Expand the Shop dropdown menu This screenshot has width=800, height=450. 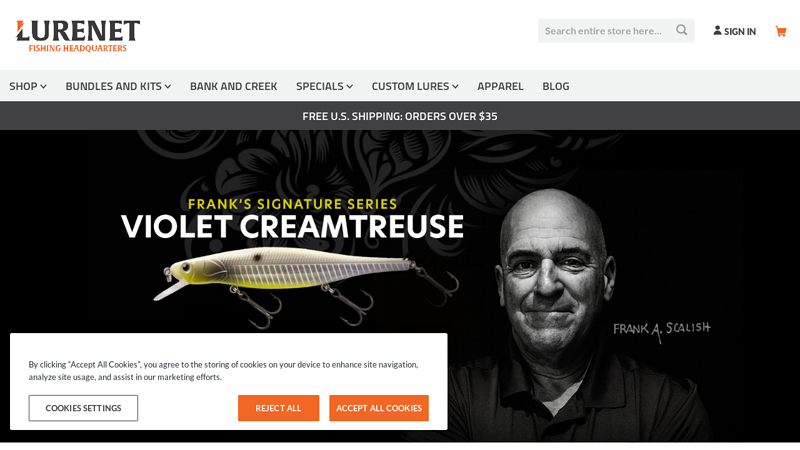28,86
